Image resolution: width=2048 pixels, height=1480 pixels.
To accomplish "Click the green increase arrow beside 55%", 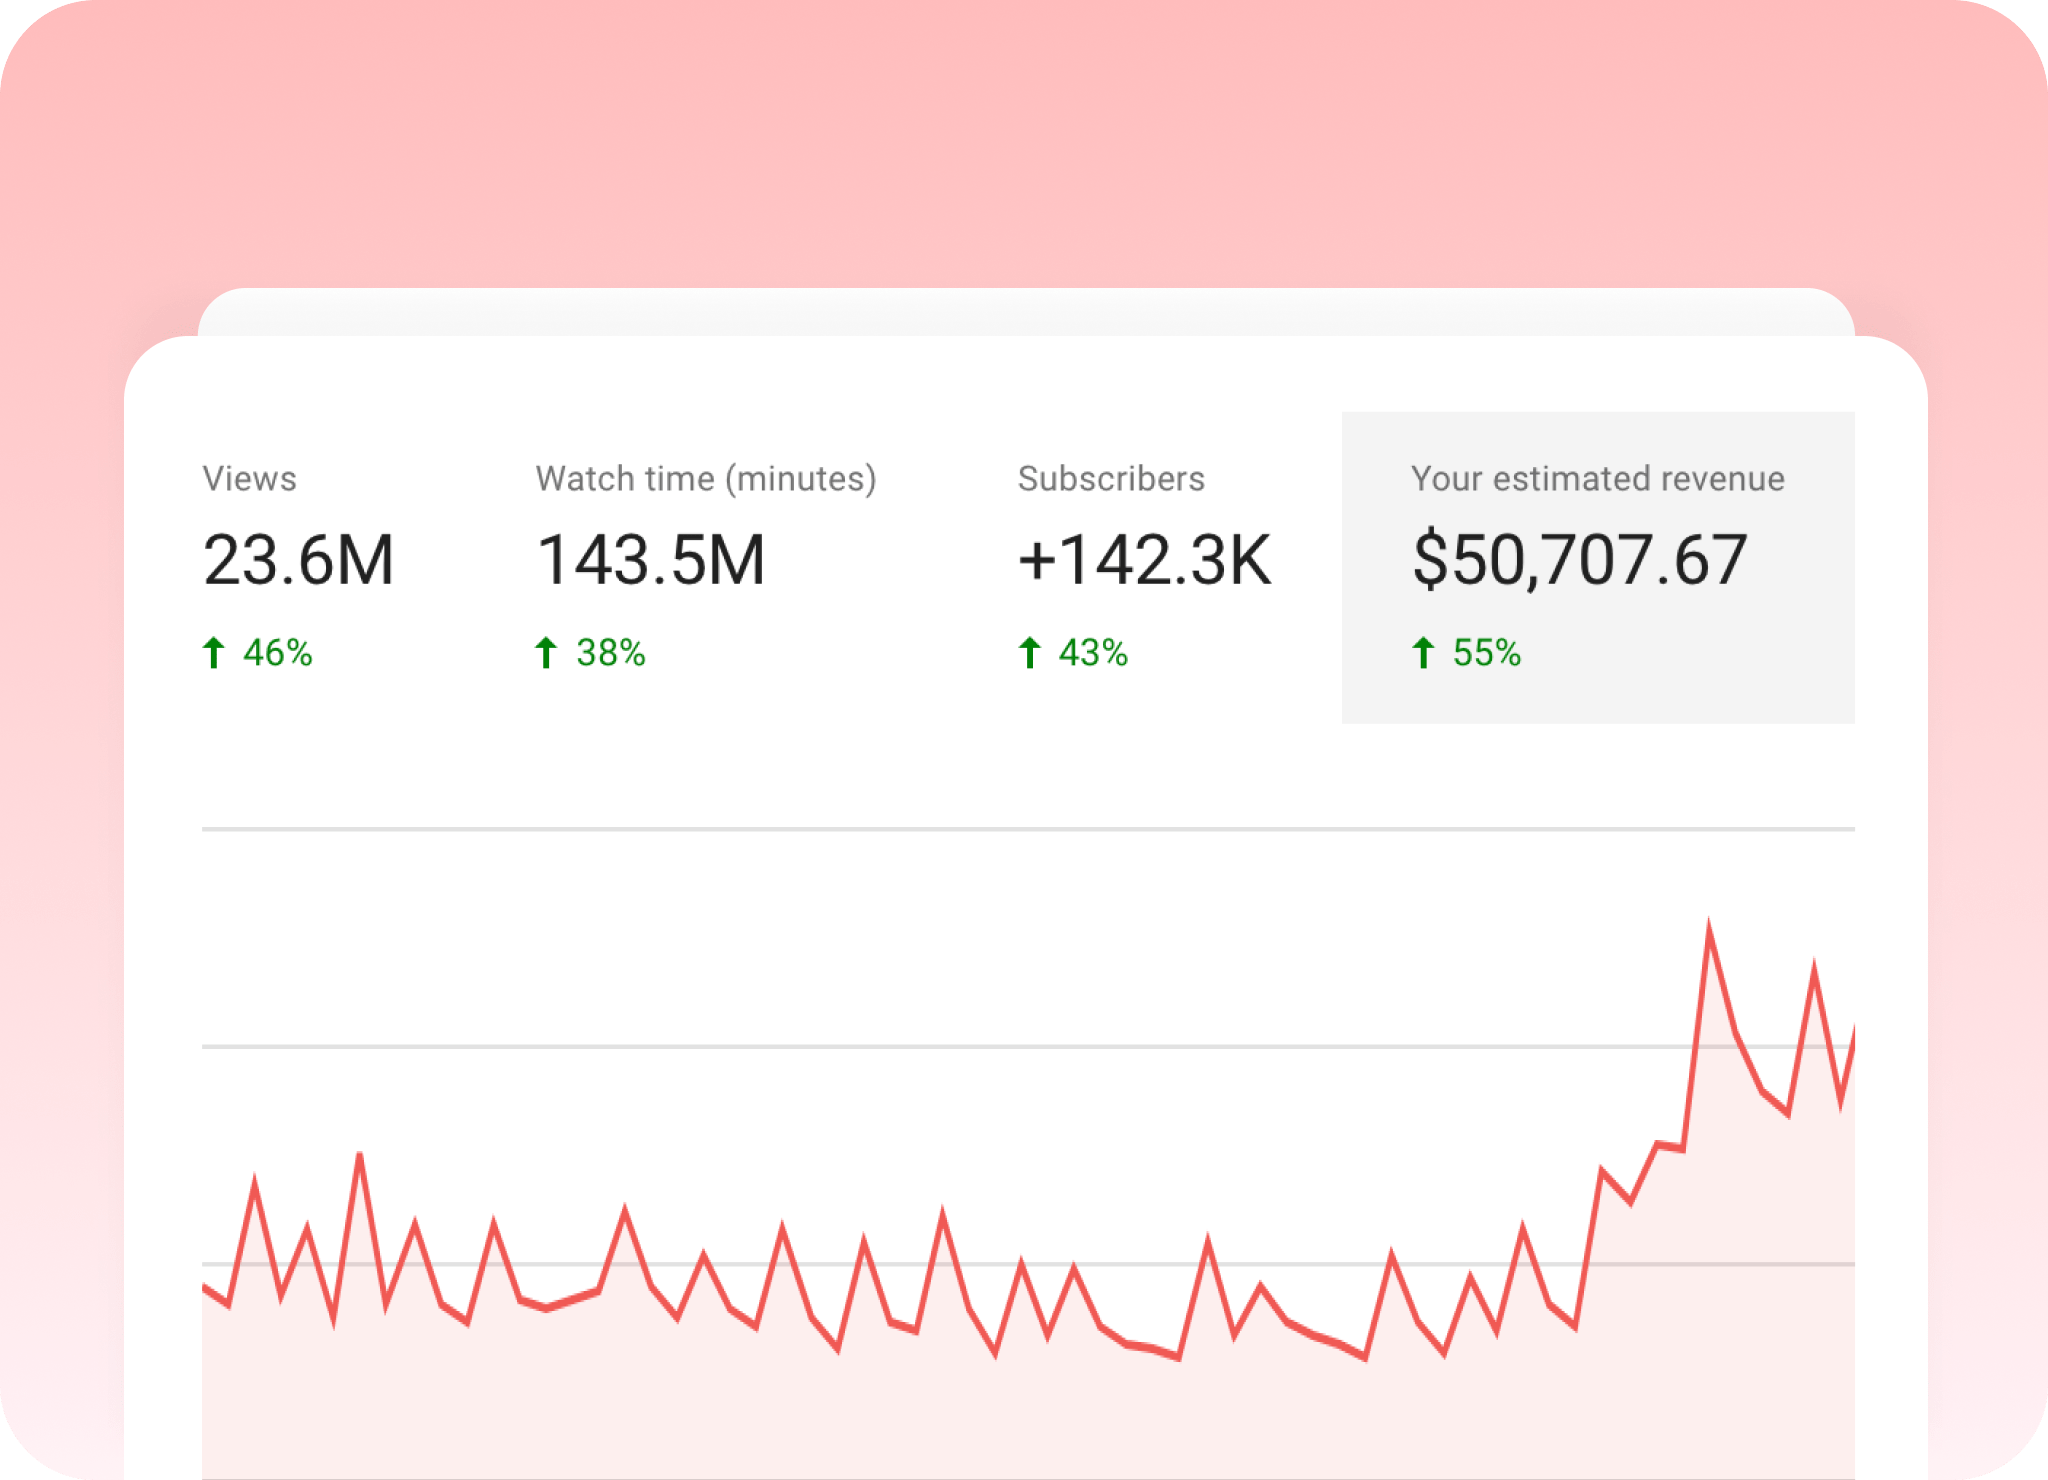I will click(1423, 652).
